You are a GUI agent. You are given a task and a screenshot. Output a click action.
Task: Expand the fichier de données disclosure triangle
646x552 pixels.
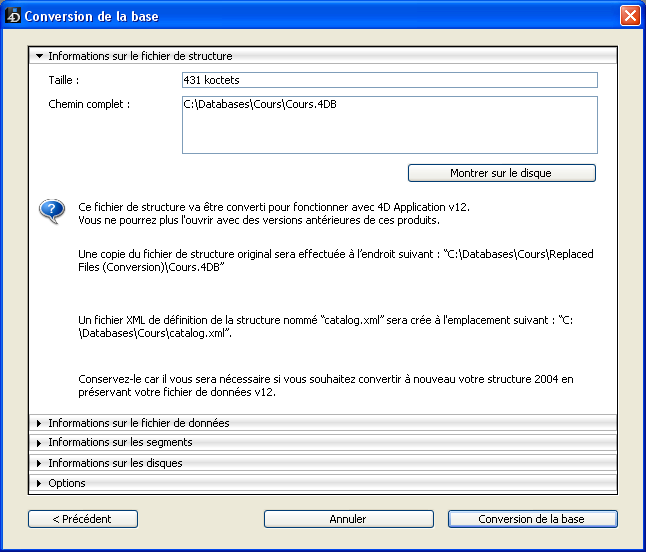point(39,423)
